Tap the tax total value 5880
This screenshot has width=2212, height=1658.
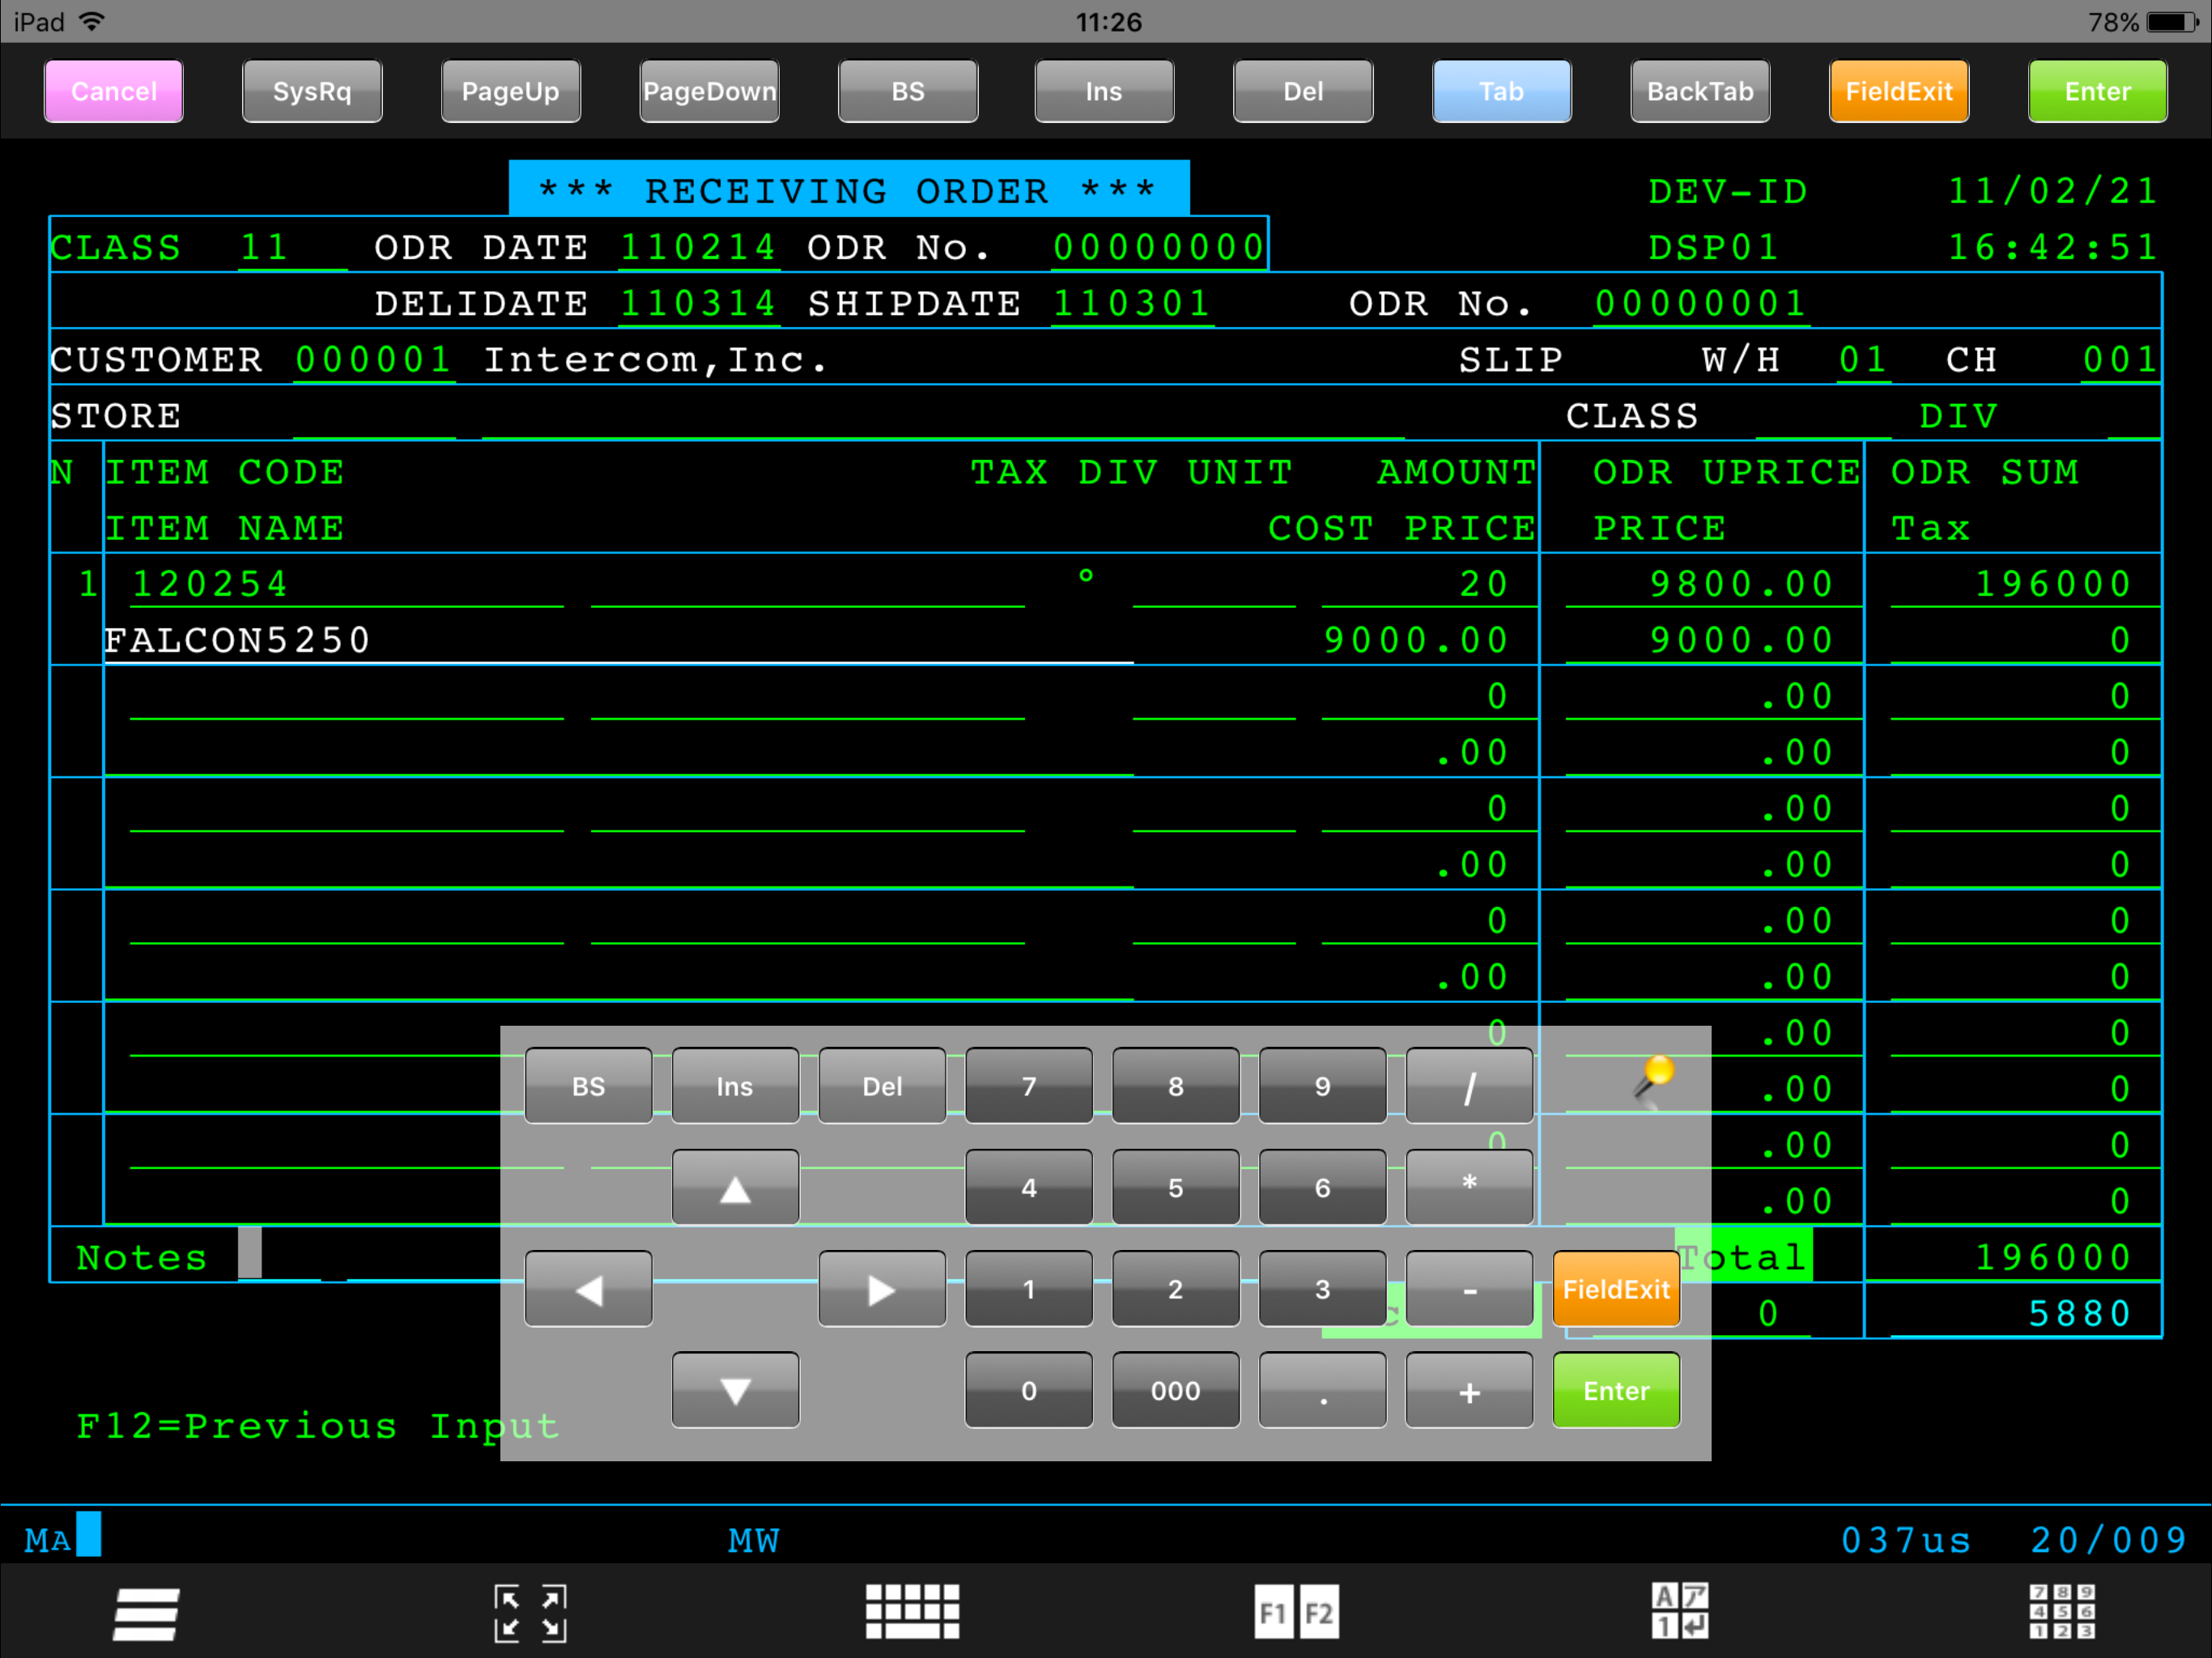coord(2080,1313)
